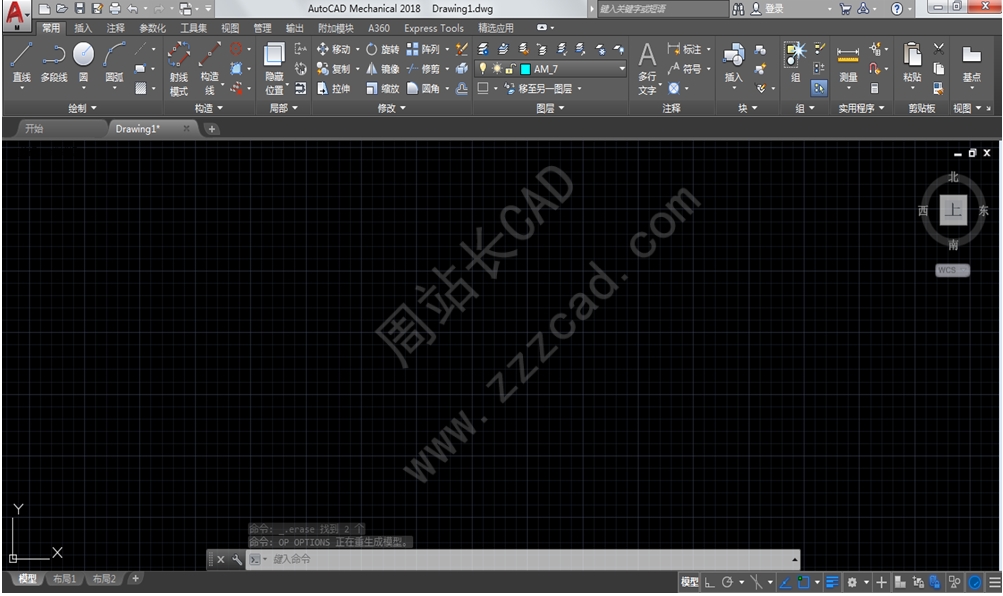Click the WCS coordinate system button

click(952, 270)
